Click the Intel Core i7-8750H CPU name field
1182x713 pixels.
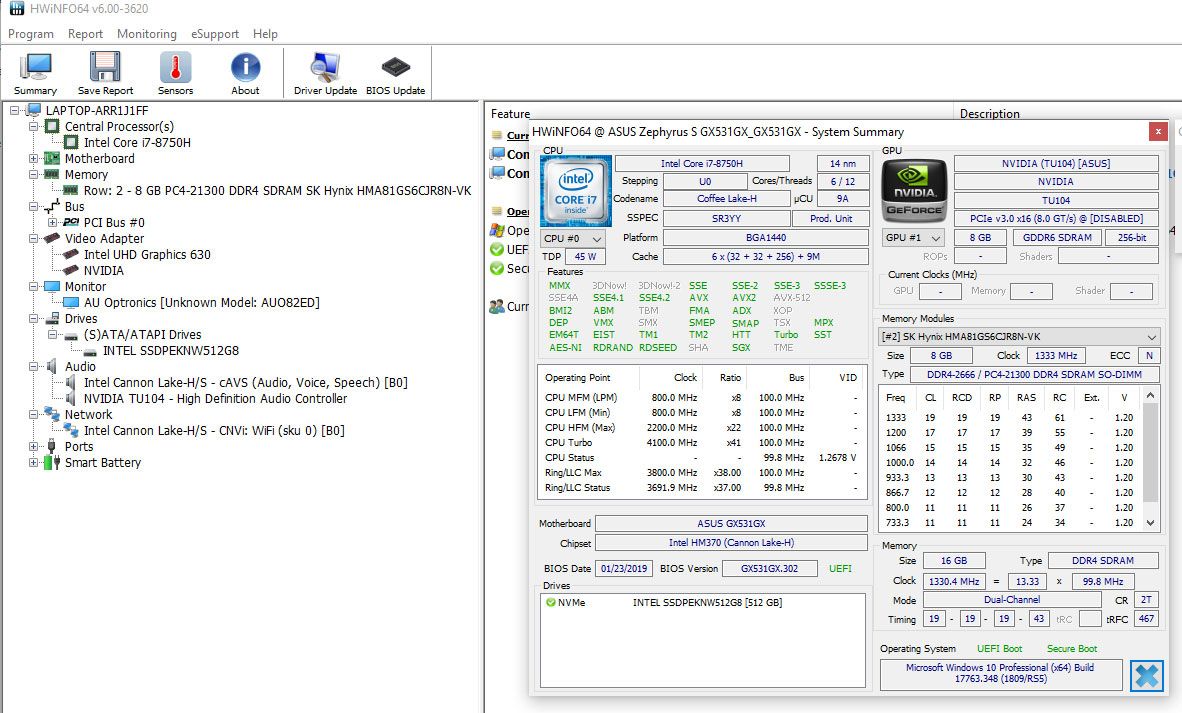[x=702, y=164]
